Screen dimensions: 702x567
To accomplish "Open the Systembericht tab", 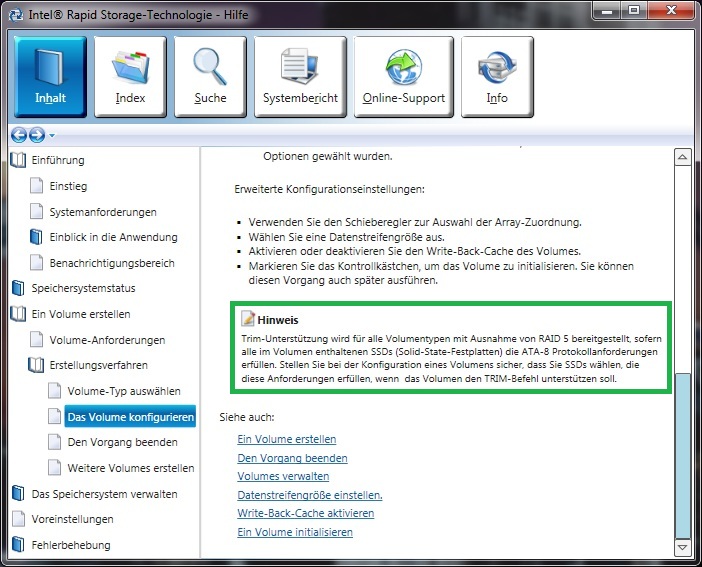I will pyautogui.click(x=300, y=77).
